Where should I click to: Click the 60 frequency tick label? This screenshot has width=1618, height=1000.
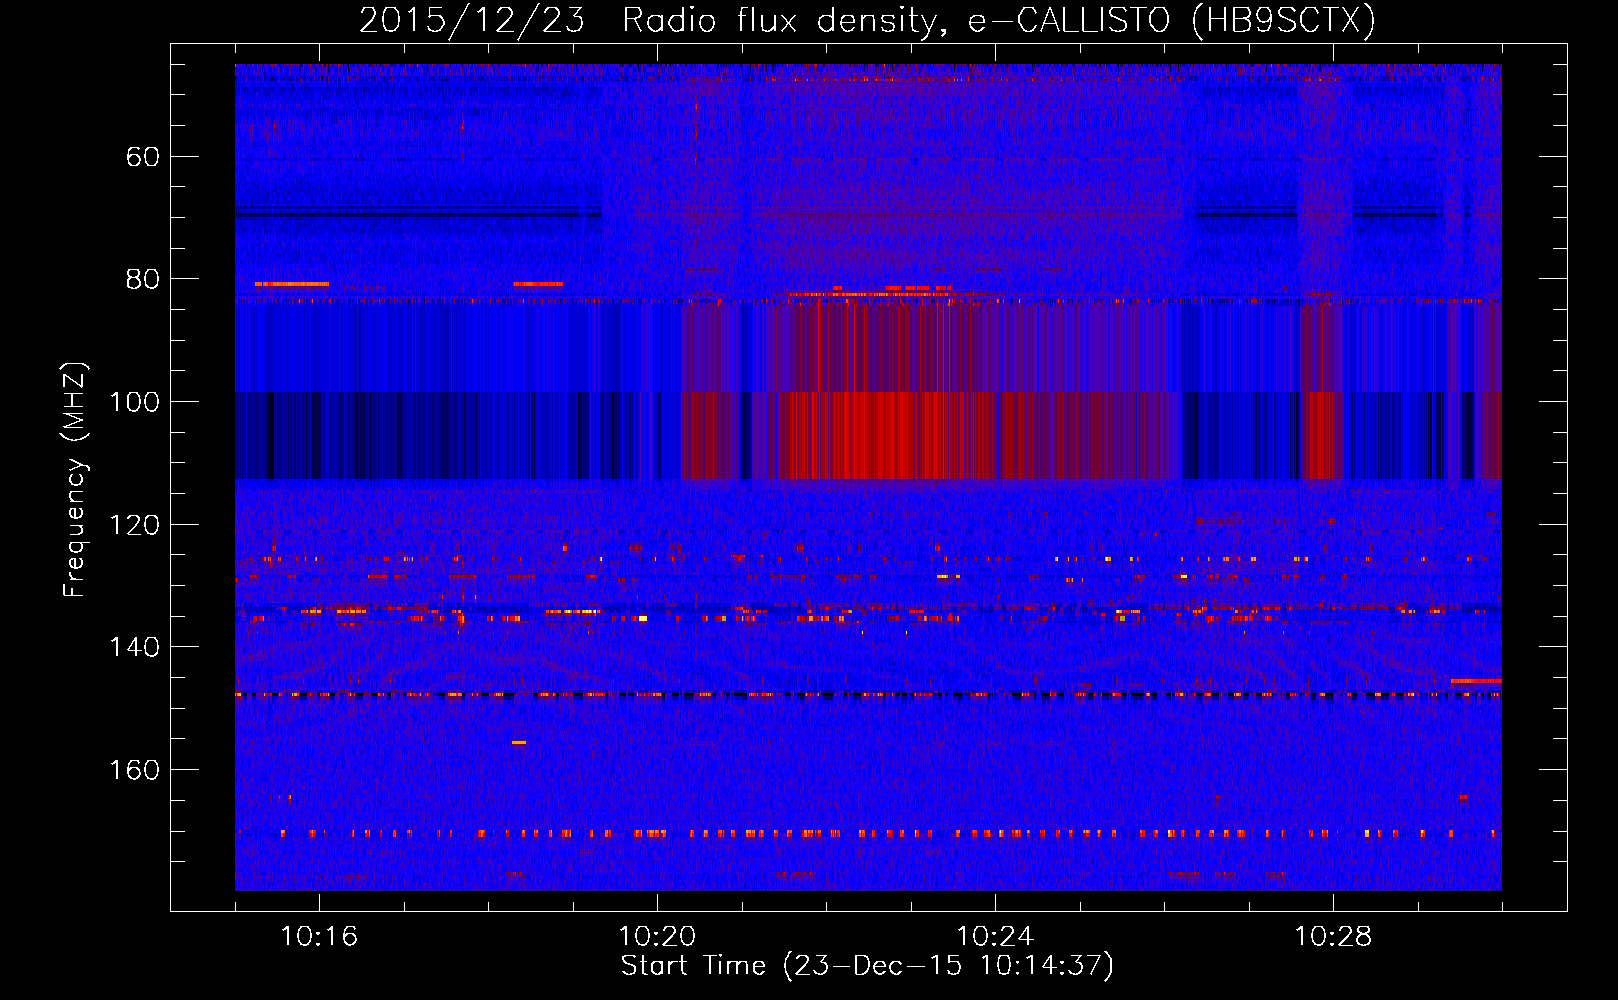coord(143,157)
